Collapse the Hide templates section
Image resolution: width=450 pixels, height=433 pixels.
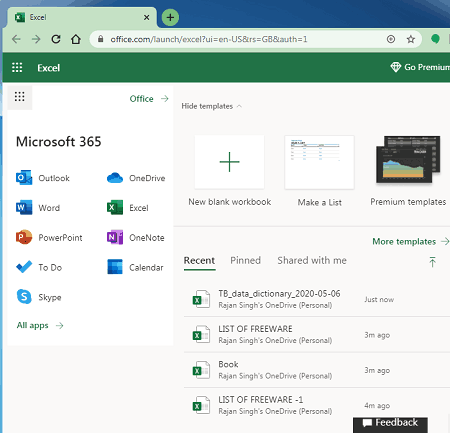pos(211,106)
